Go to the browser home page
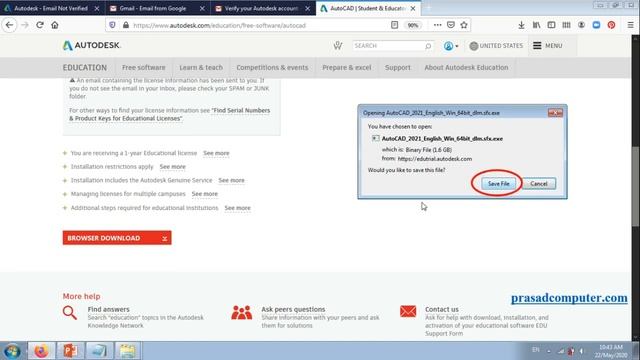The width and height of the screenshot is (640, 360). (55, 25)
